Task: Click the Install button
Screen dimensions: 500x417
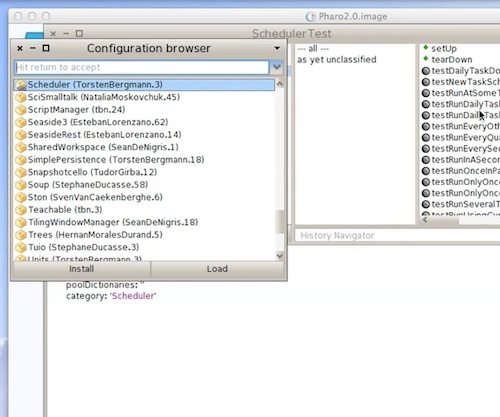Action: 81,269
